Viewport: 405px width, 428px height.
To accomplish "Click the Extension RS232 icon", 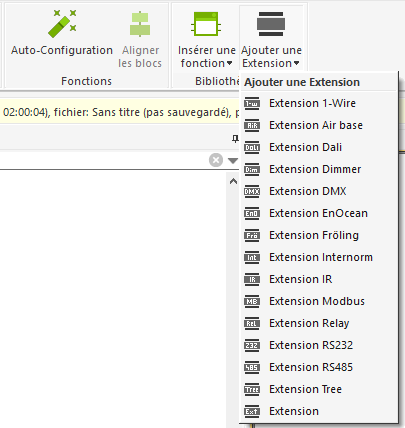I will point(252,345).
